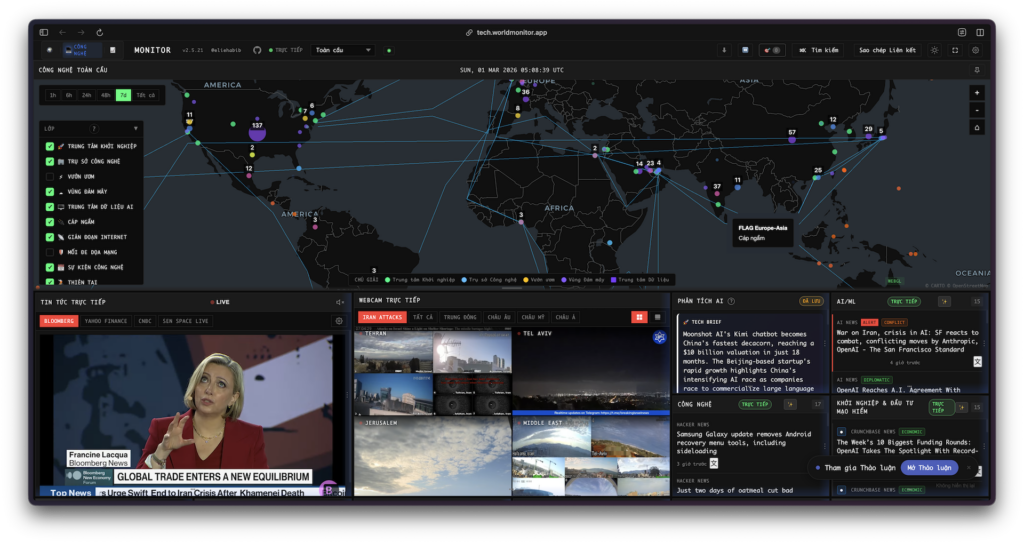Mute the live news audio
Viewport: 1024px width, 543px height.
pyautogui.click(x=339, y=301)
